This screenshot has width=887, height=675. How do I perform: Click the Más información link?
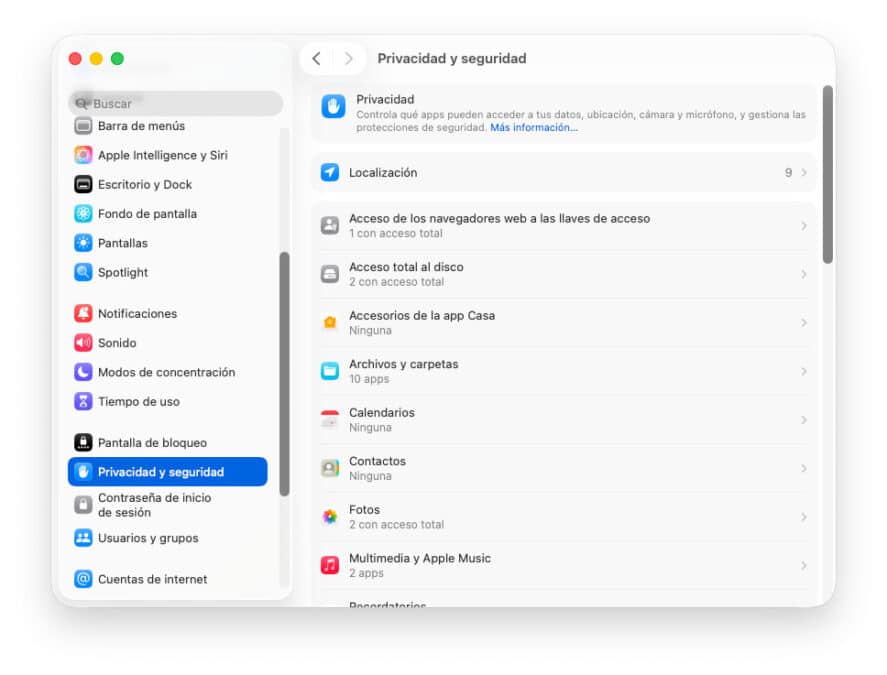533,127
